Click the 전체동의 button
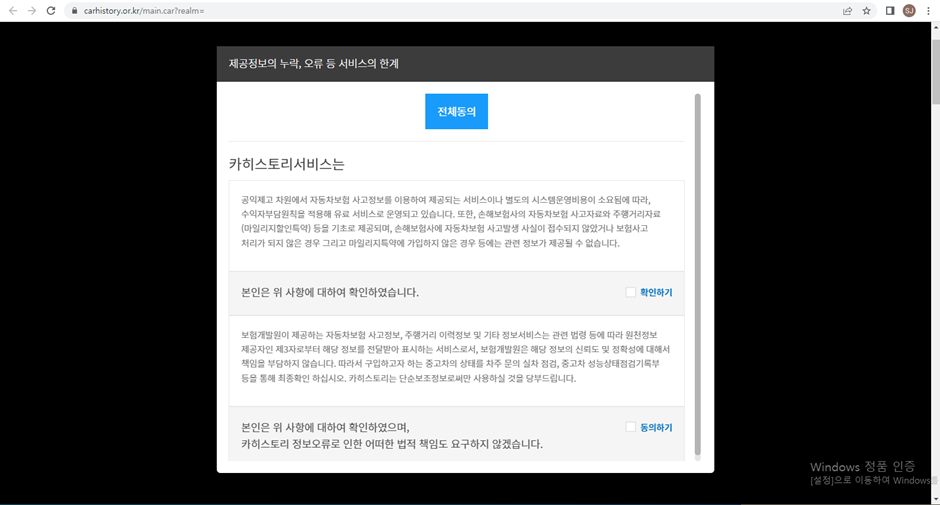 456,112
